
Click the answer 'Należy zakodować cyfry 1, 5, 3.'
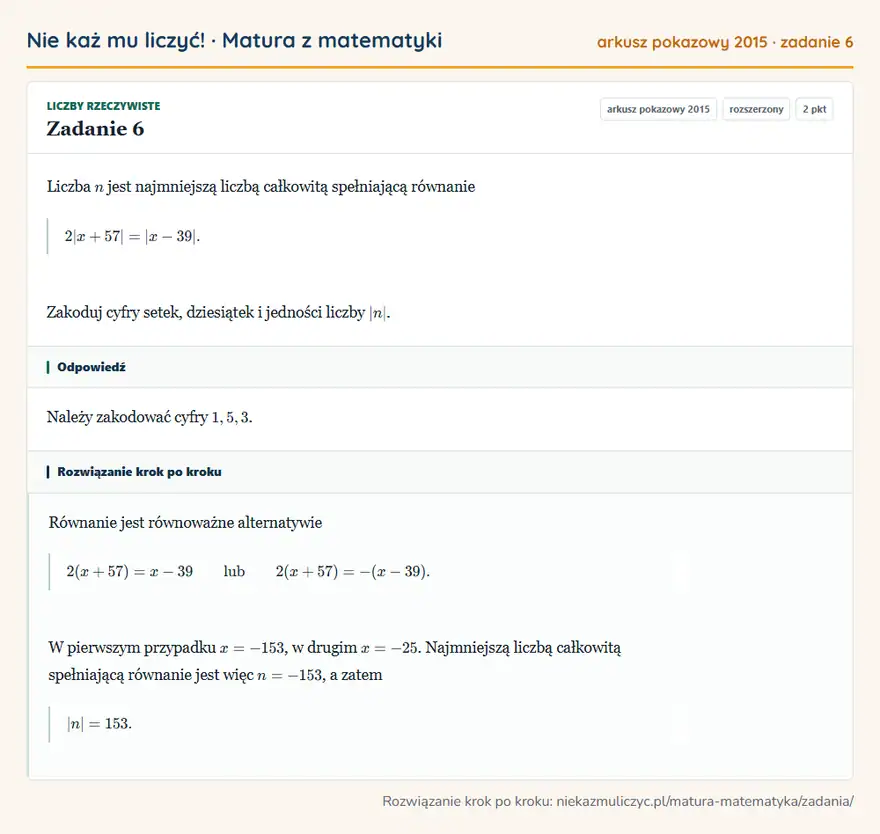149,417
